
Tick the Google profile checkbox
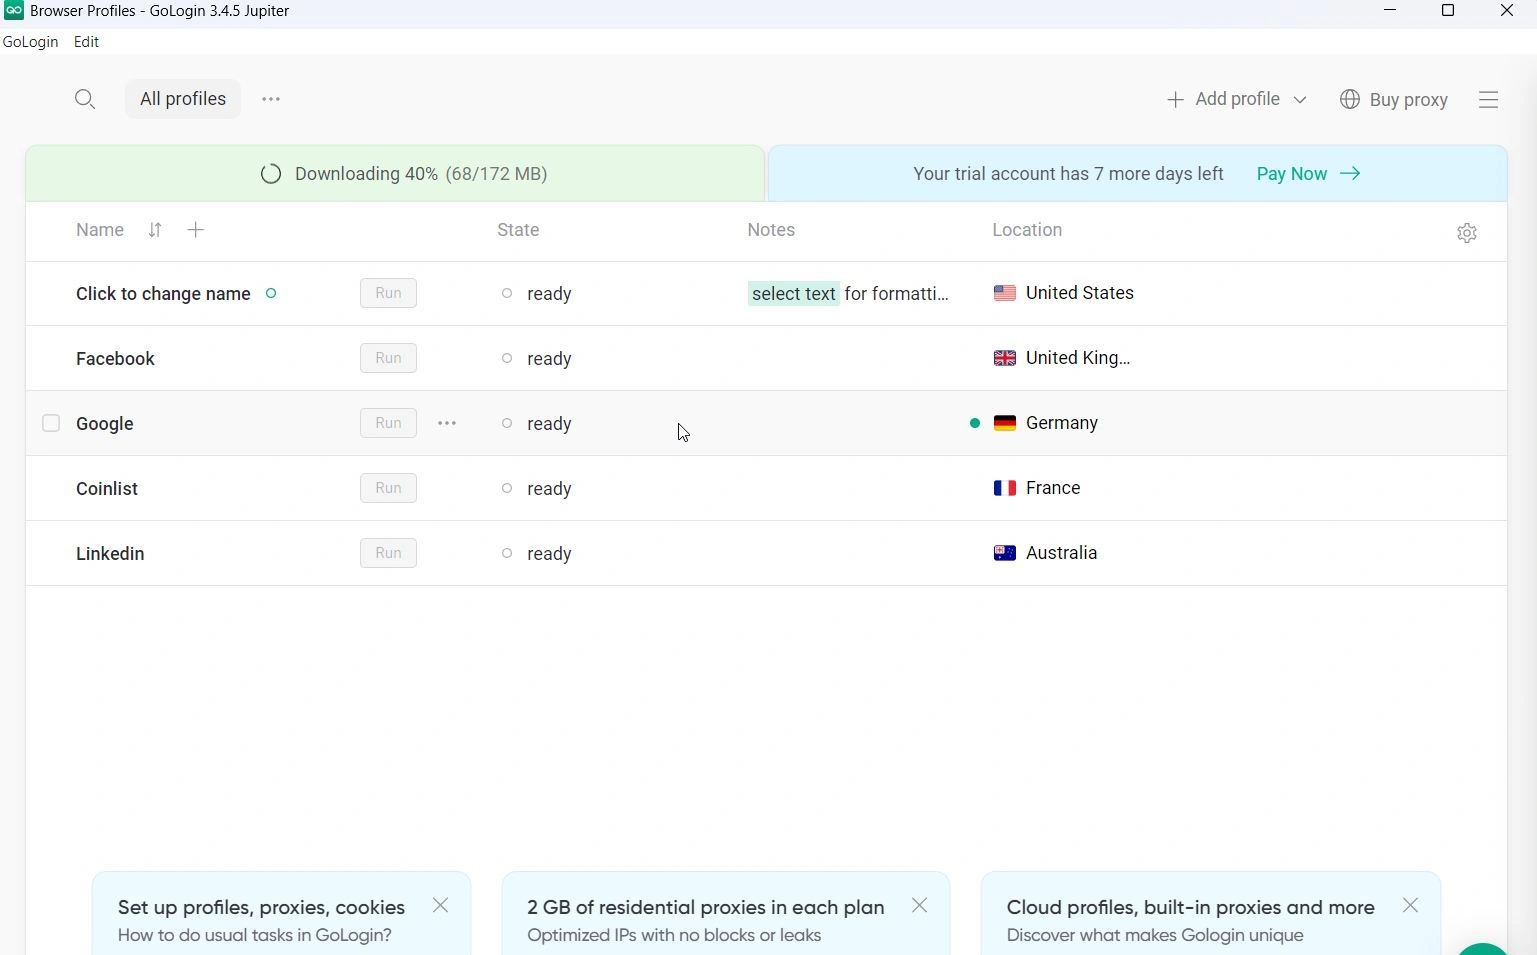51,424
